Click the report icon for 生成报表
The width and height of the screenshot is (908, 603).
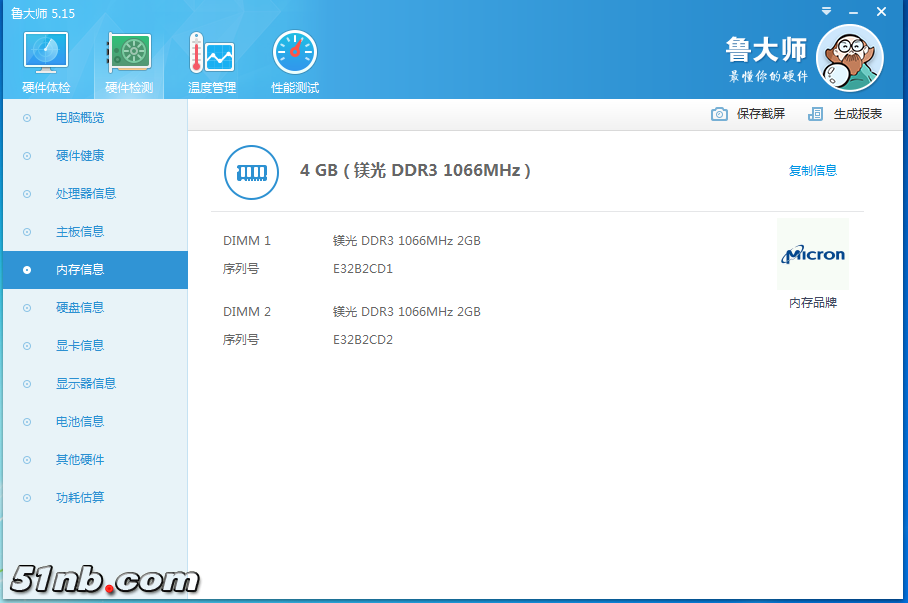point(816,114)
